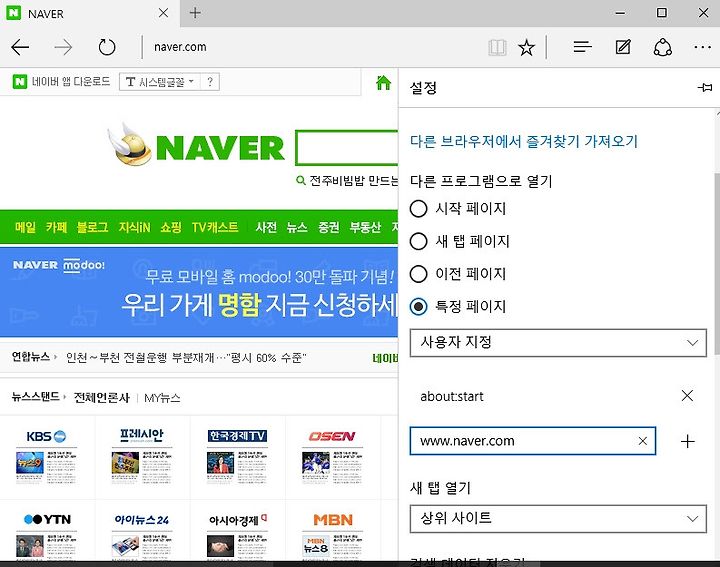Click the 뉴스스탠드 link
The height and width of the screenshot is (567, 720).
(x=35, y=397)
